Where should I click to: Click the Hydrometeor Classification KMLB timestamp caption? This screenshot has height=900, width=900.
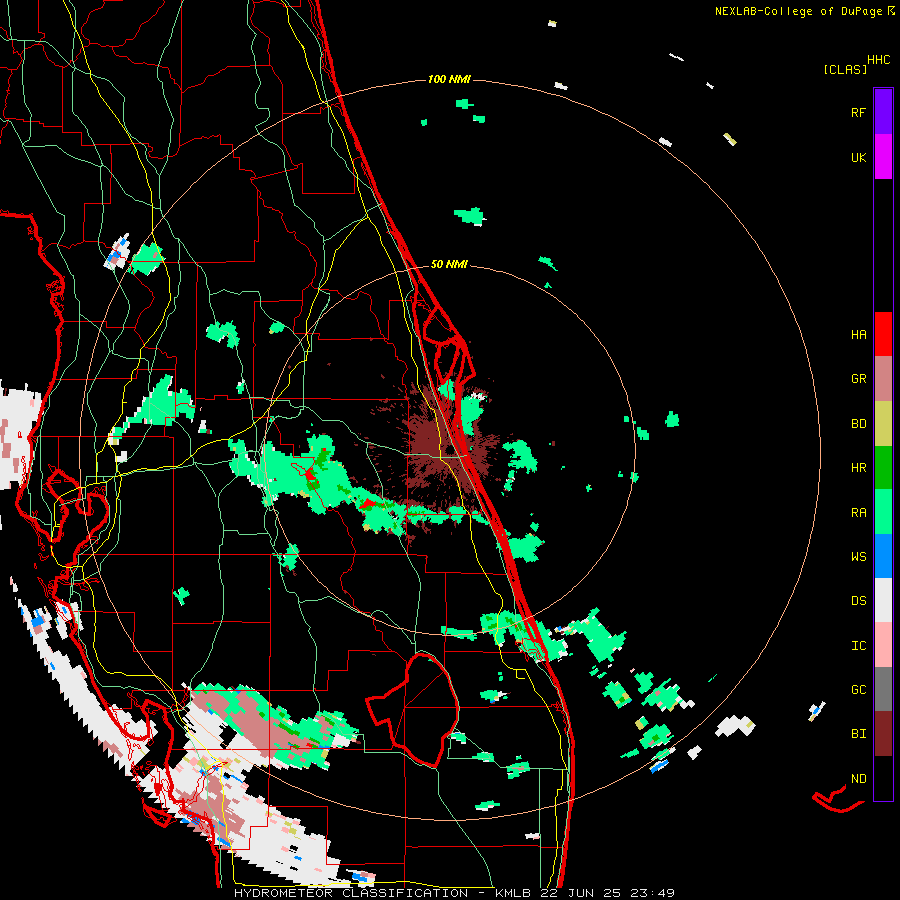coord(454,893)
